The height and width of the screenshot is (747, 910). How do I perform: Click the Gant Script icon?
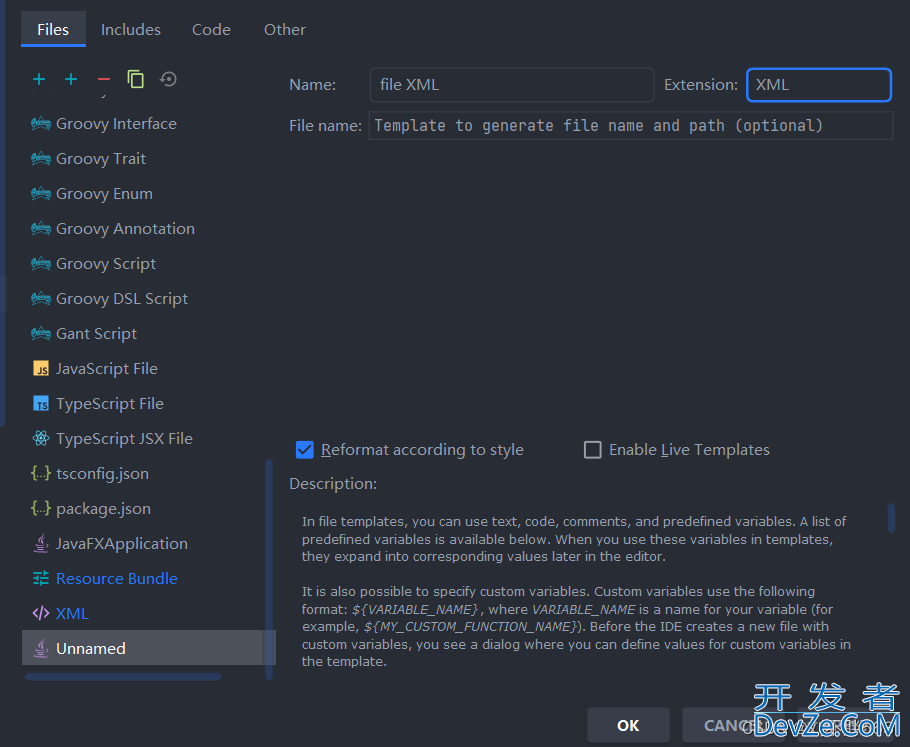(41, 334)
